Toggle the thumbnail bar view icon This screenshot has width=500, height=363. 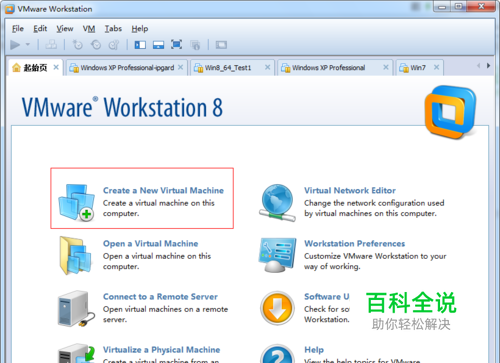pos(158,44)
